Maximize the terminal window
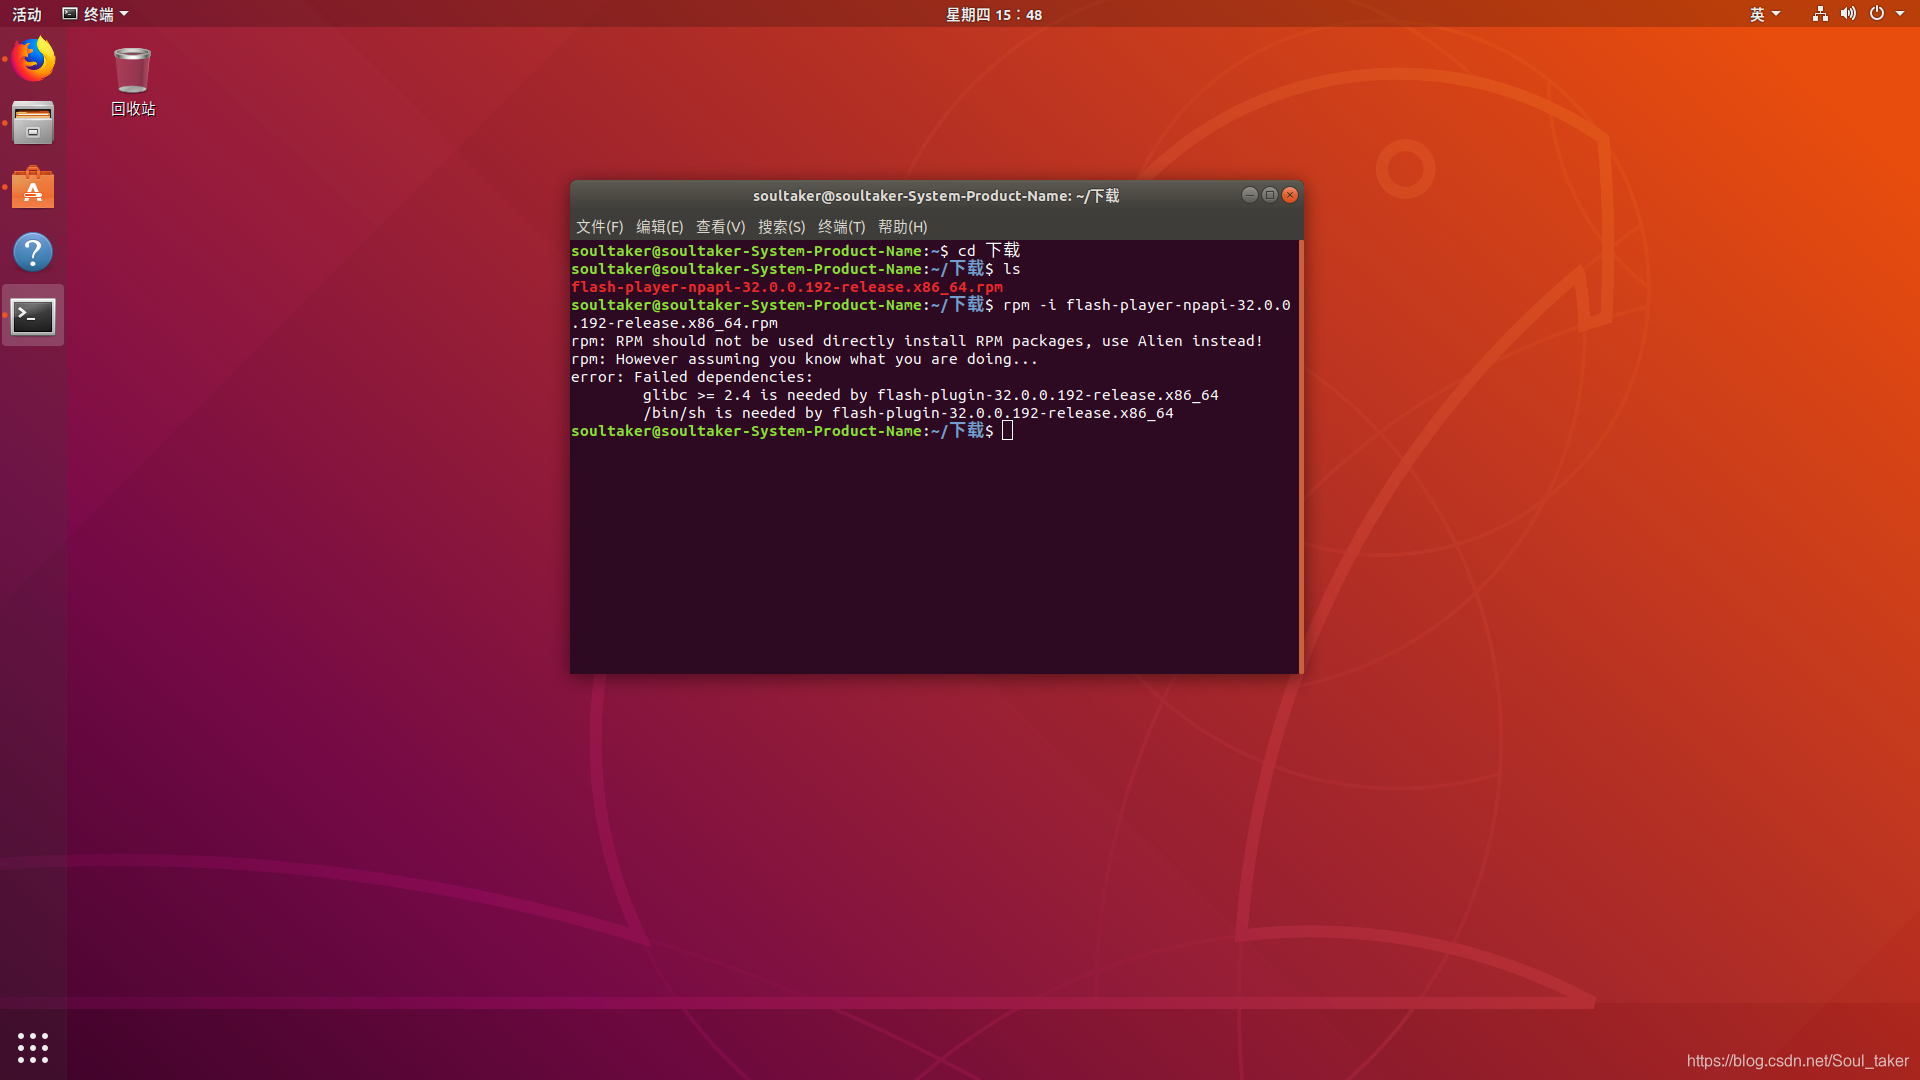The width and height of the screenshot is (1920, 1080). click(x=1270, y=195)
